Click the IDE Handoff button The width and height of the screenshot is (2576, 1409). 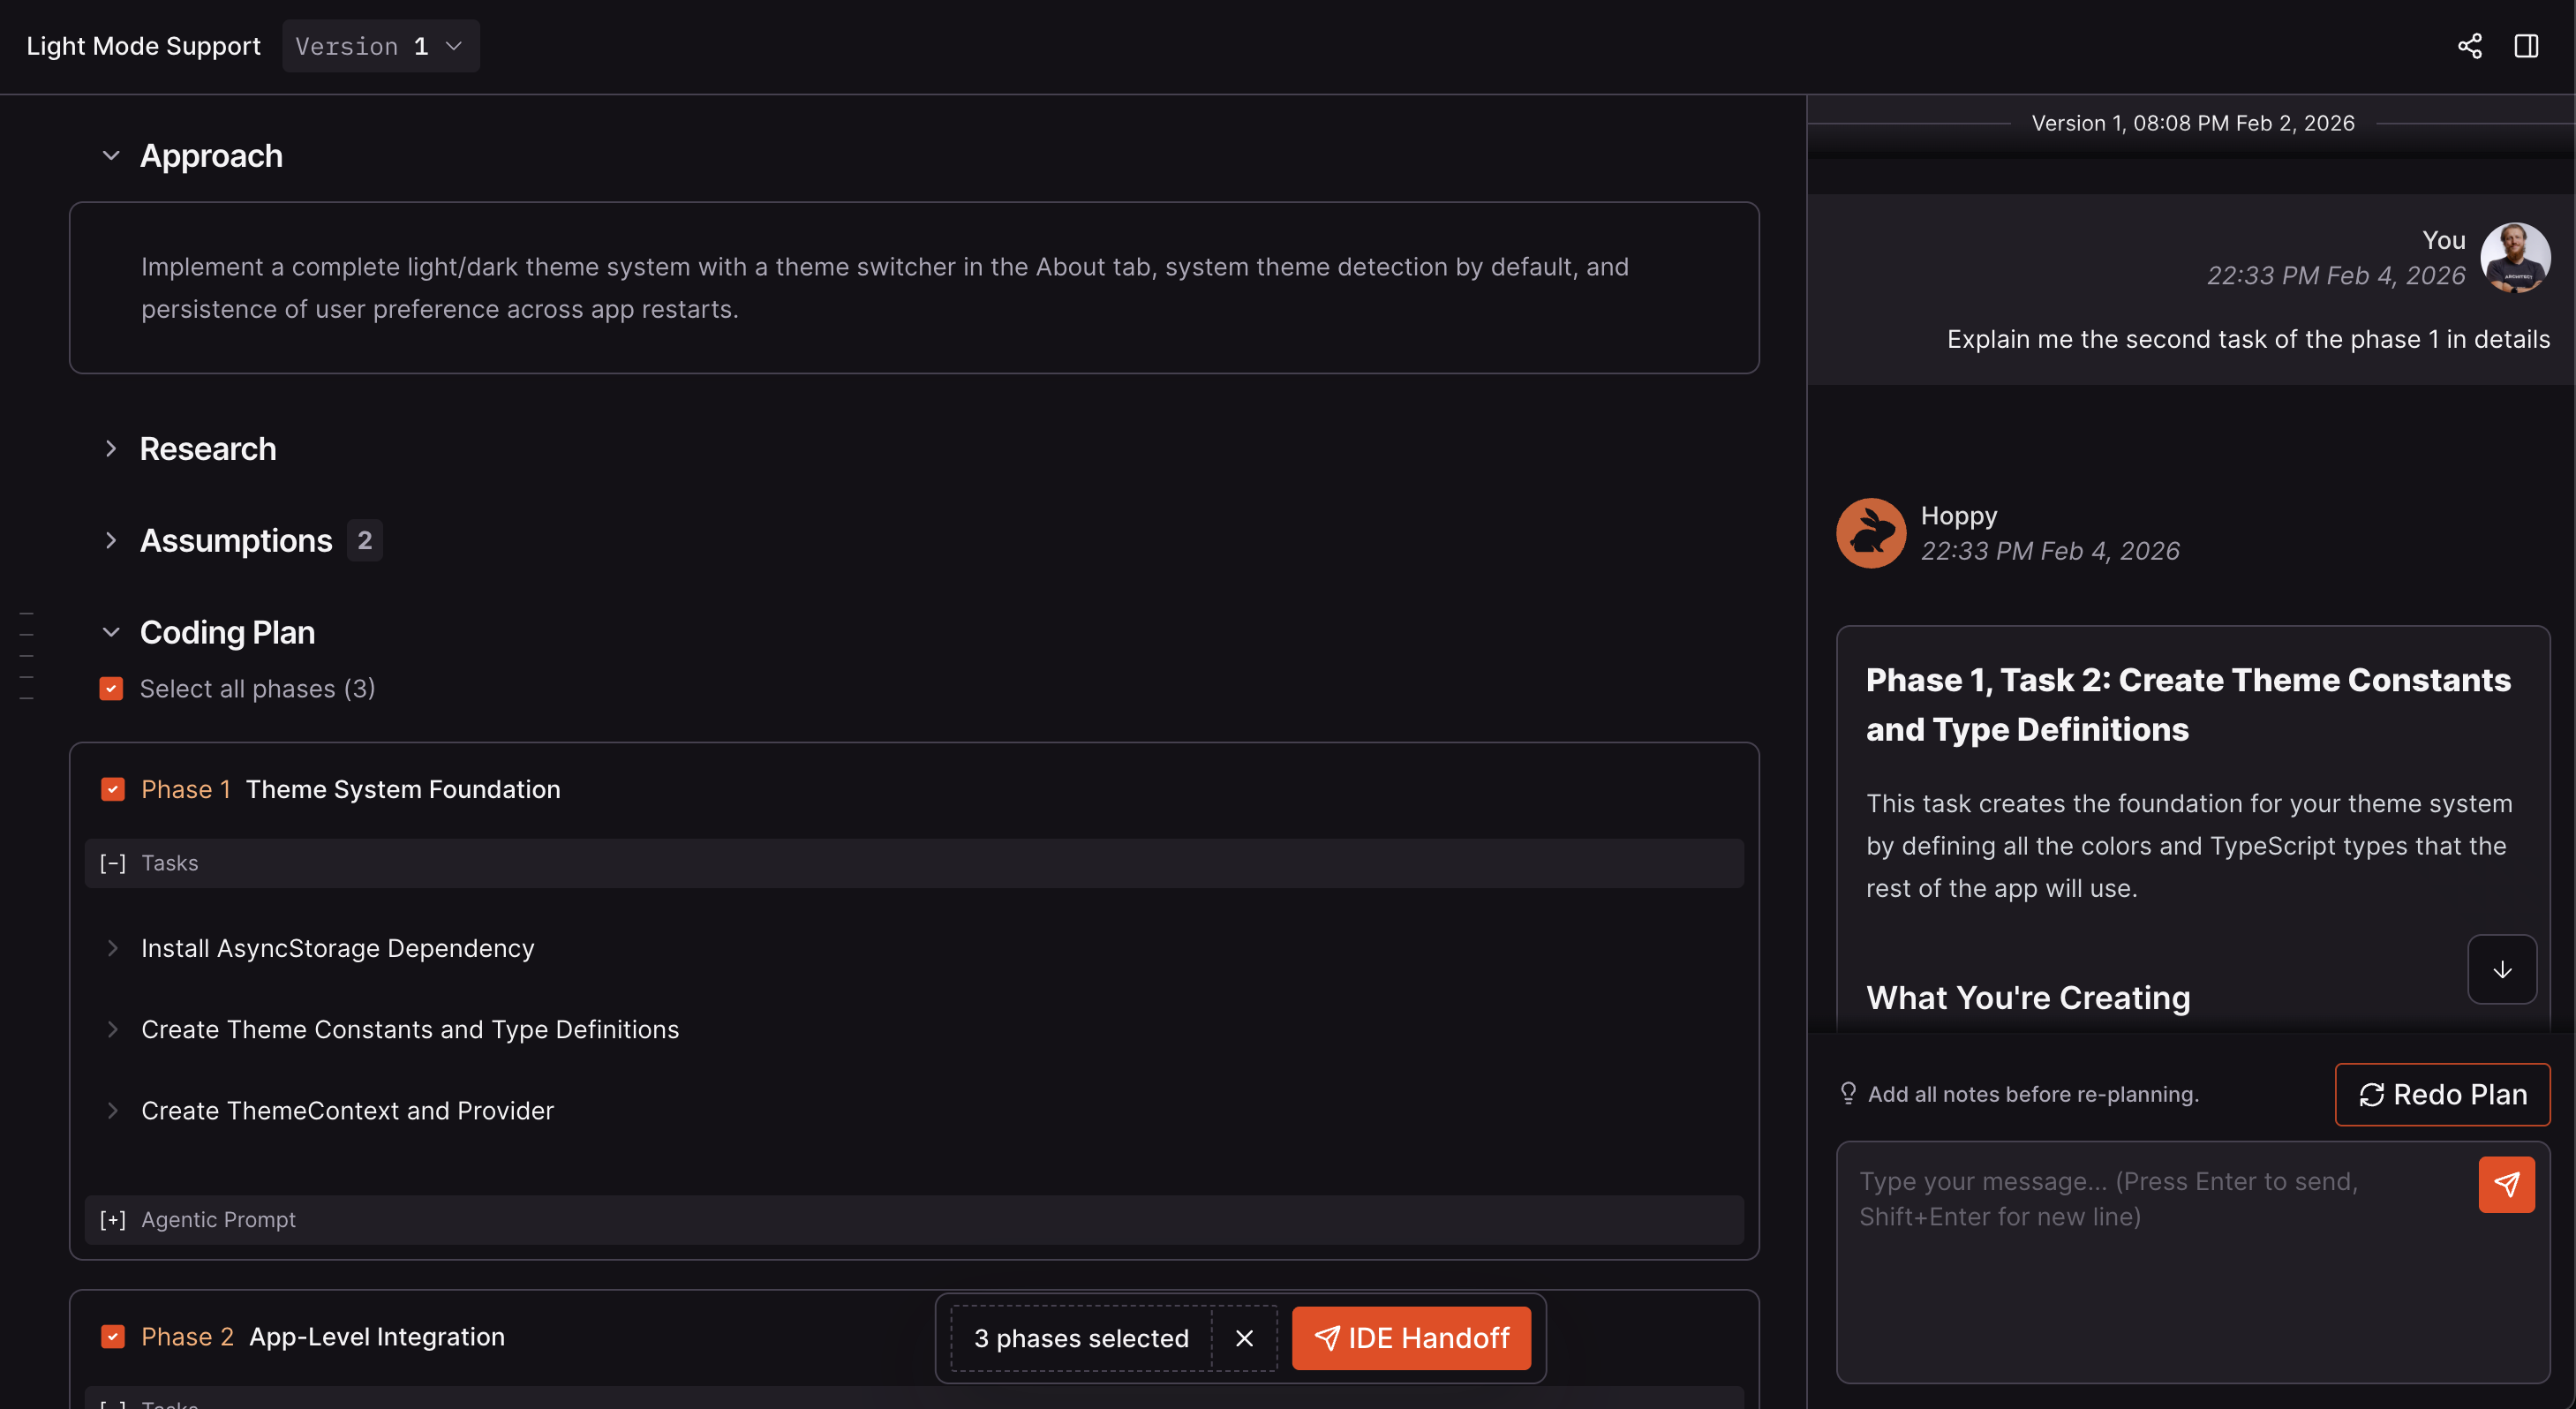1411,1338
